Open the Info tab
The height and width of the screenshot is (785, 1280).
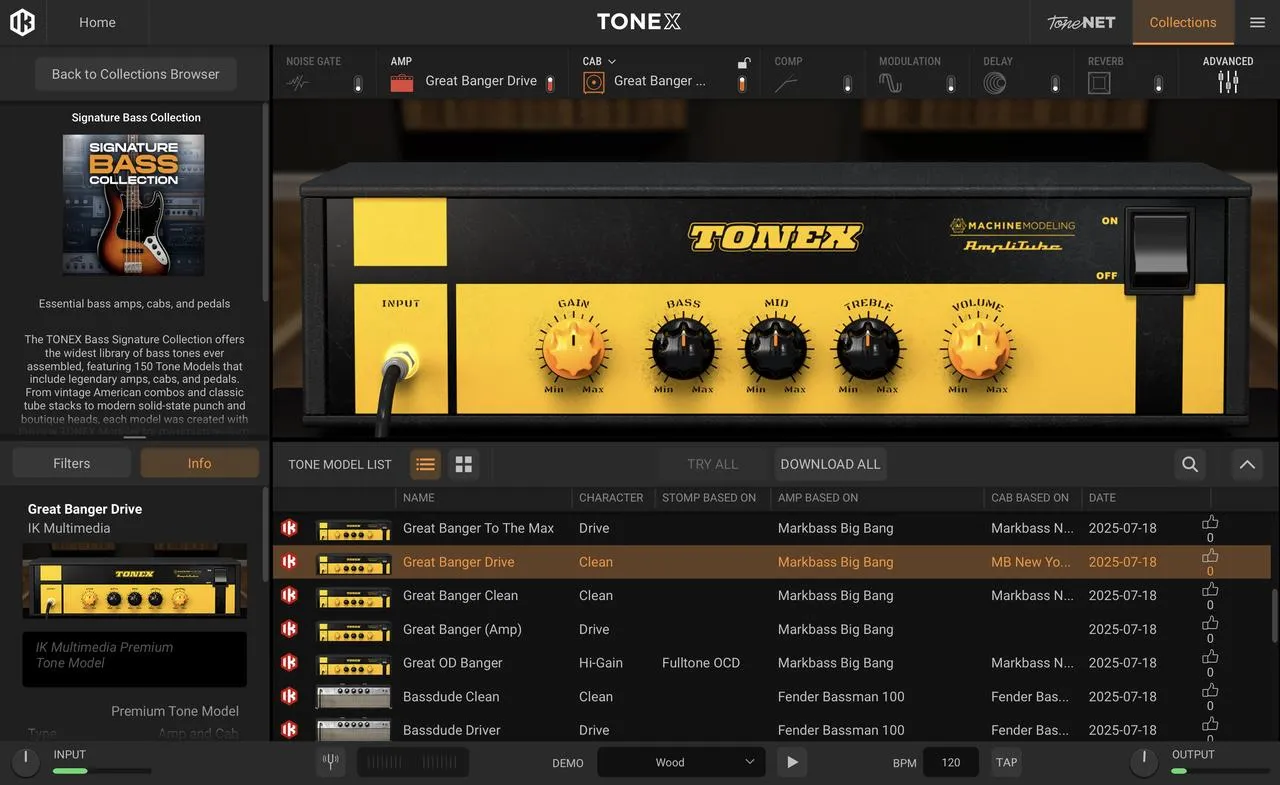[x=199, y=463]
